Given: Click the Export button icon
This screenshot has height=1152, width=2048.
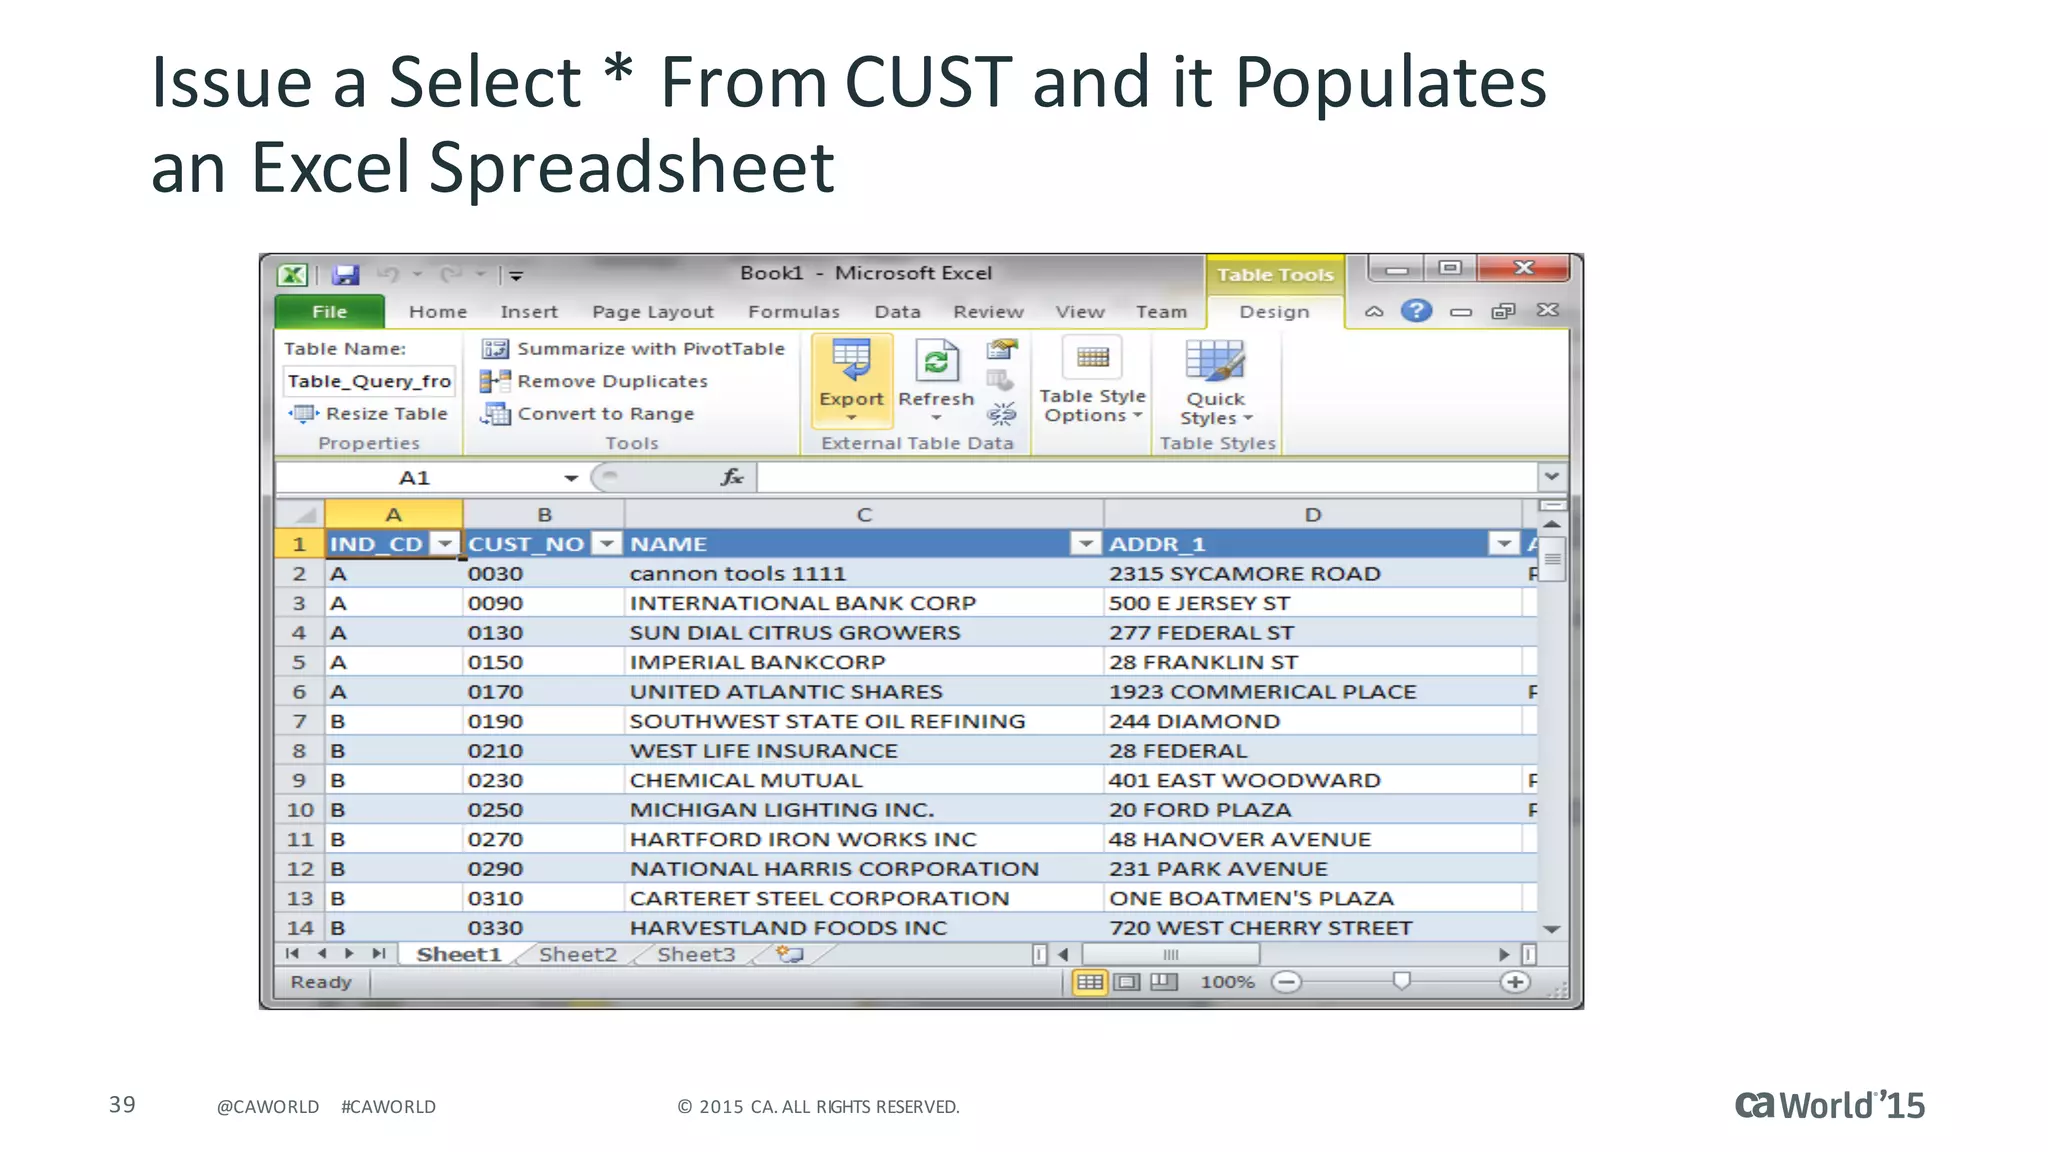Looking at the screenshot, I should coord(851,361).
